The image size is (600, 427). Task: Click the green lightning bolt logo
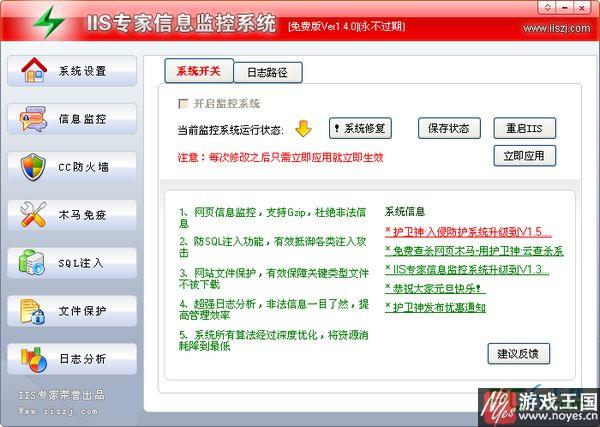pyautogui.click(x=48, y=22)
